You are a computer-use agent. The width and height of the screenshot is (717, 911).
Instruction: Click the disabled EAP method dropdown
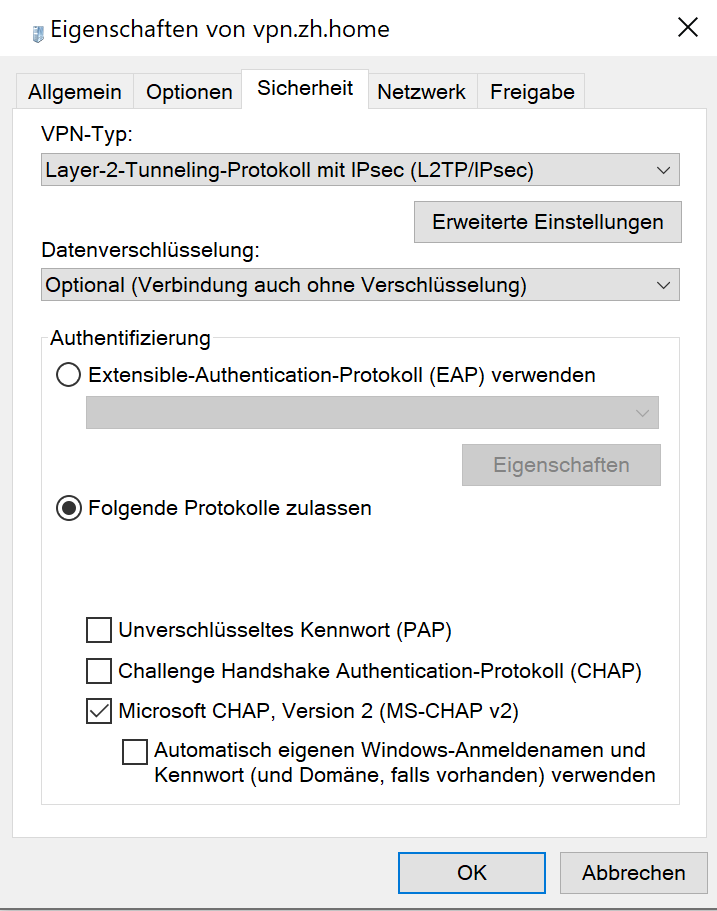(x=372, y=412)
